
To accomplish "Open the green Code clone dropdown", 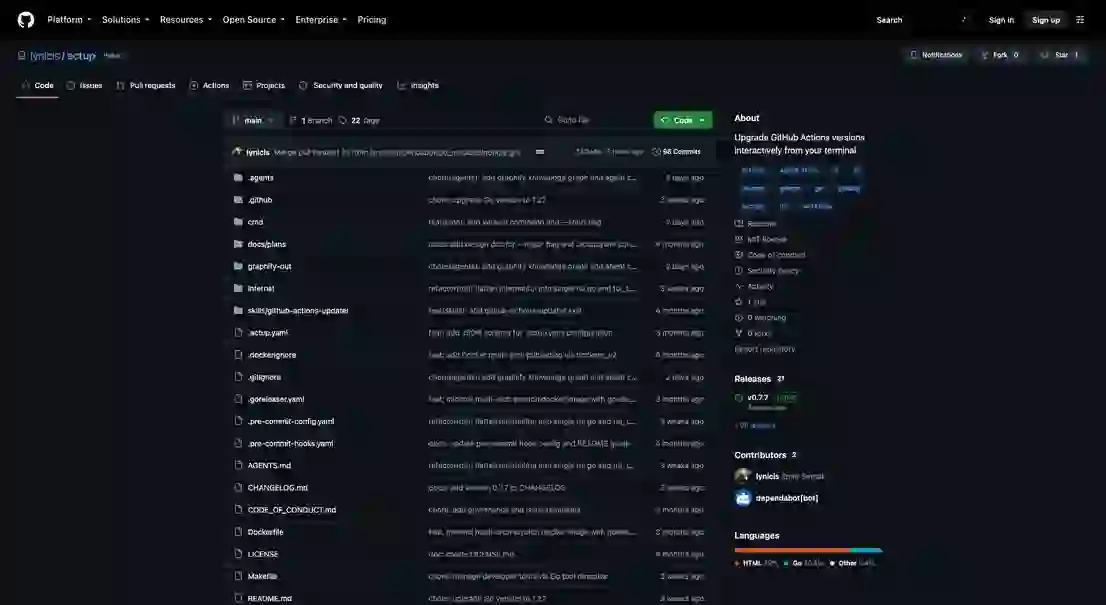I will click(683, 120).
